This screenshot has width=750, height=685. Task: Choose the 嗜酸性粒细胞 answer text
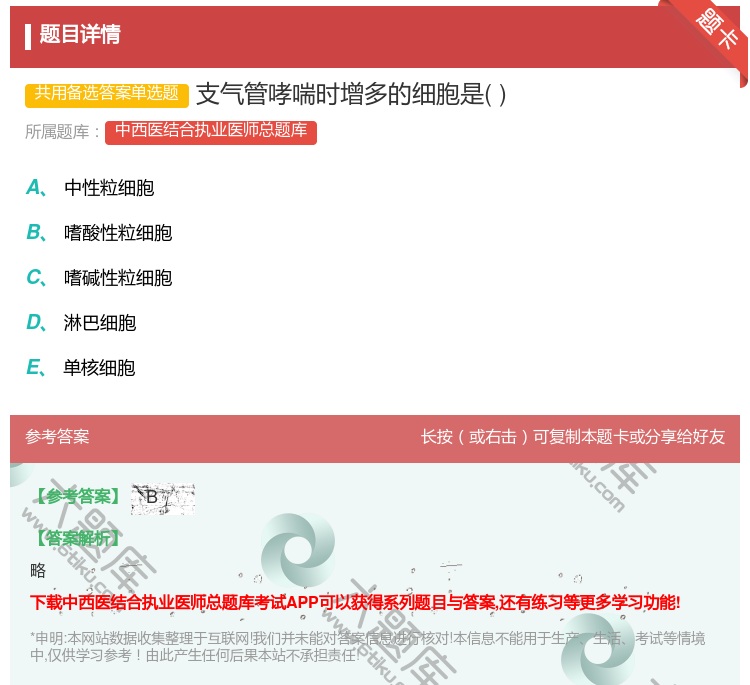coord(118,233)
